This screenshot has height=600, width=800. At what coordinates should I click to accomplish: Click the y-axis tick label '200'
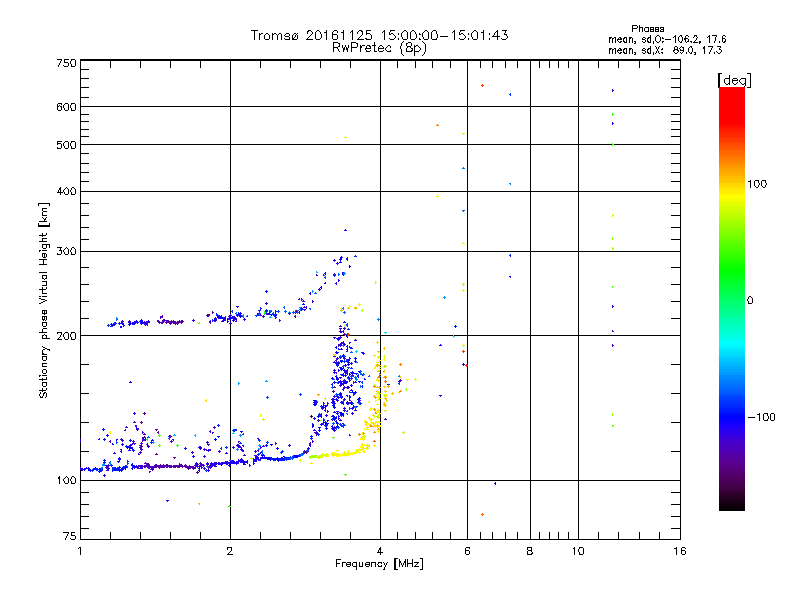click(x=66, y=336)
